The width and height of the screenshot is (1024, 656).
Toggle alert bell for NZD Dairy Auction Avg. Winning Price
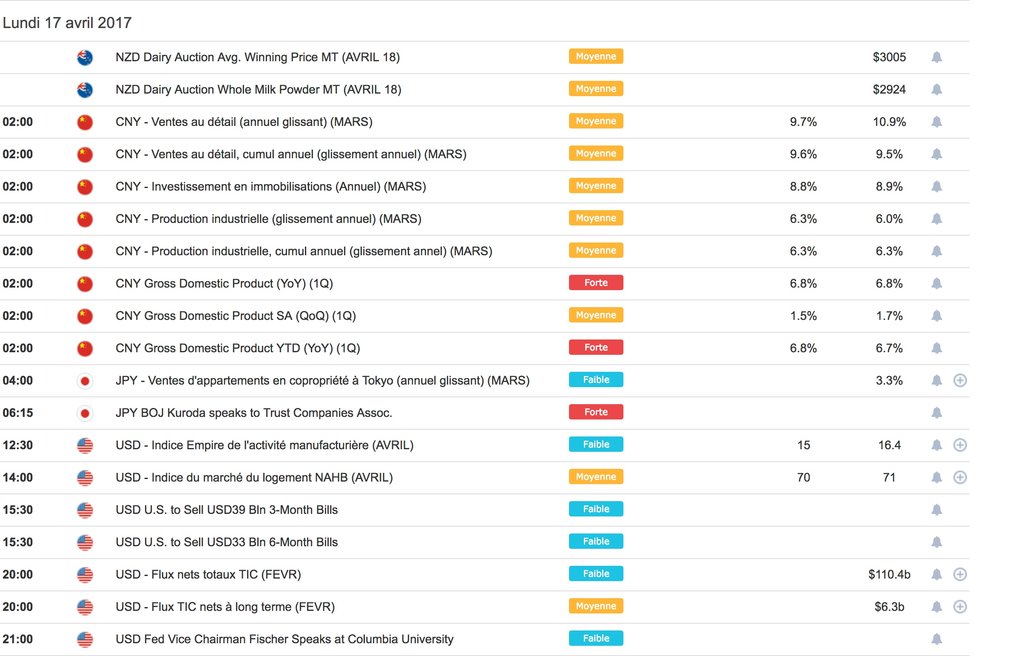pos(936,58)
